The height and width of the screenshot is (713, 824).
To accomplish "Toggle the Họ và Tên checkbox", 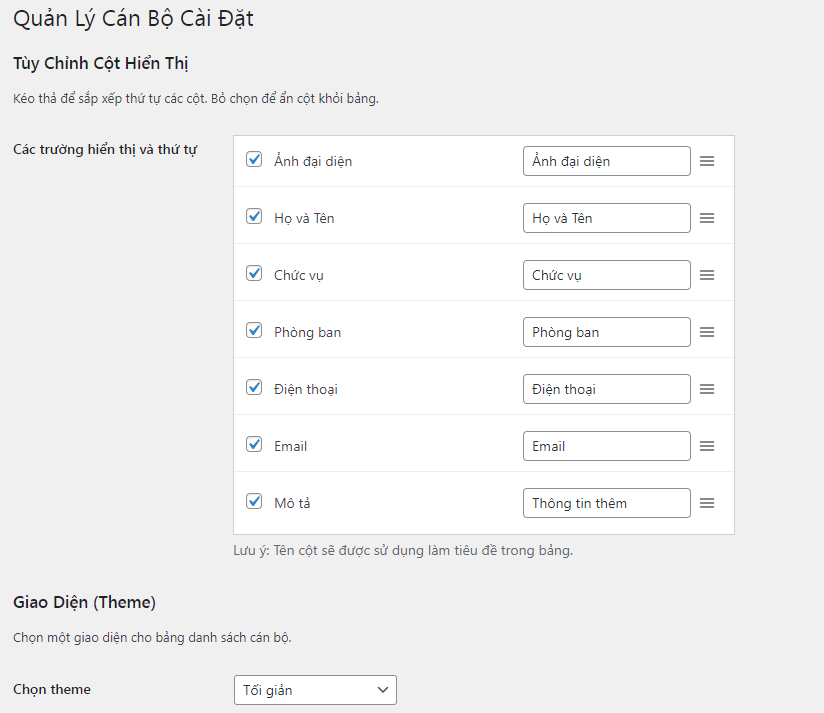I will pos(254,216).
